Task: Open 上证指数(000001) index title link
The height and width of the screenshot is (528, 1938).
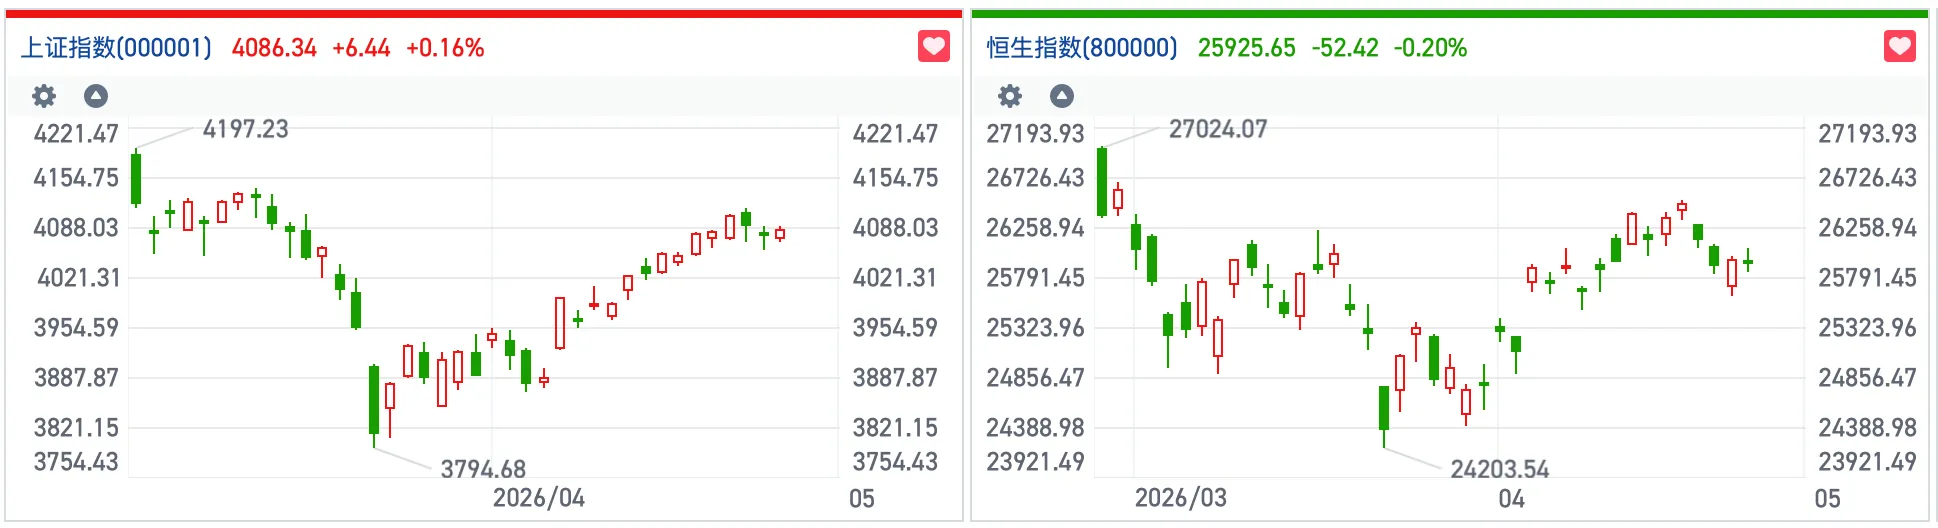Action: point(117,48)
